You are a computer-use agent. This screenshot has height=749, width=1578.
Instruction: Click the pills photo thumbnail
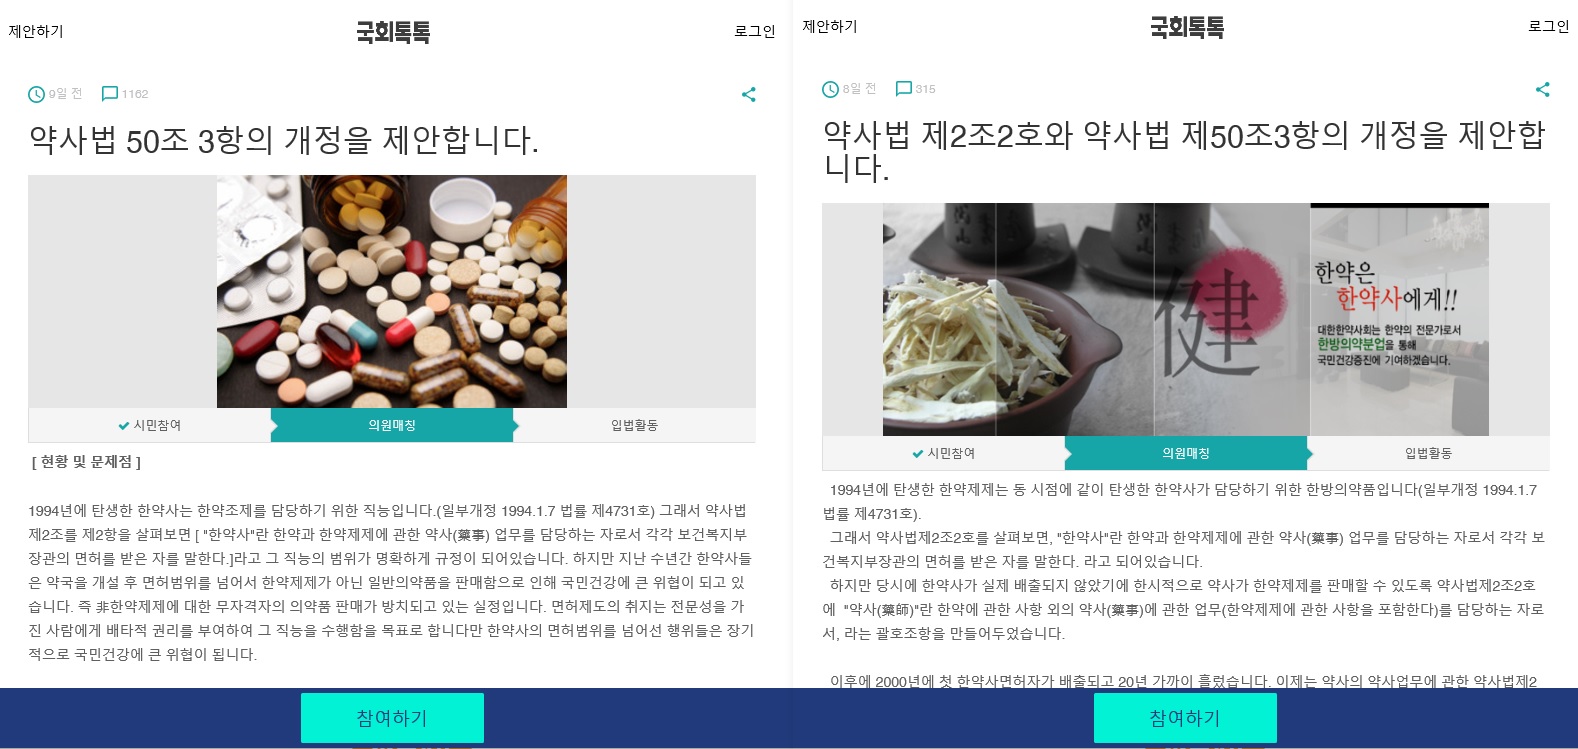(x=392, y=291)
